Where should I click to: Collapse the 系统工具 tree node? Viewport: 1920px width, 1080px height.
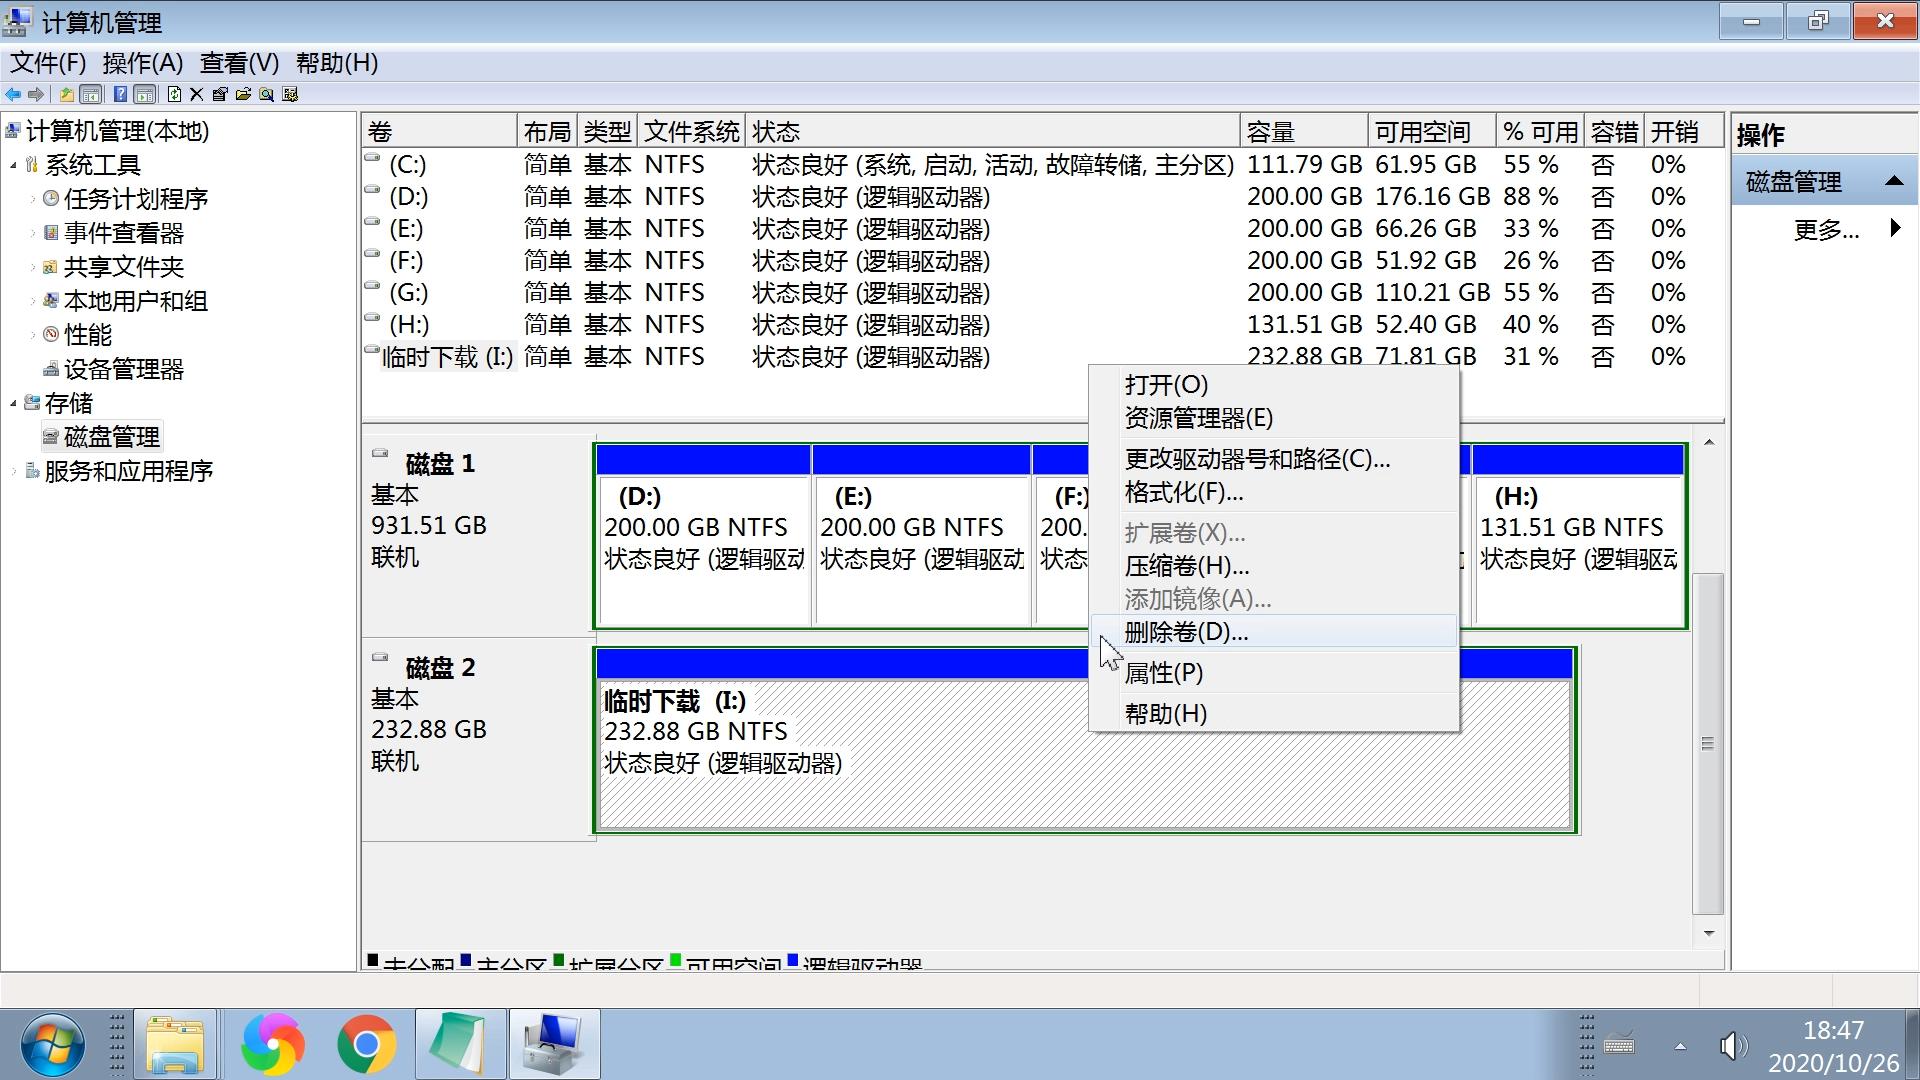pos(14,166)
